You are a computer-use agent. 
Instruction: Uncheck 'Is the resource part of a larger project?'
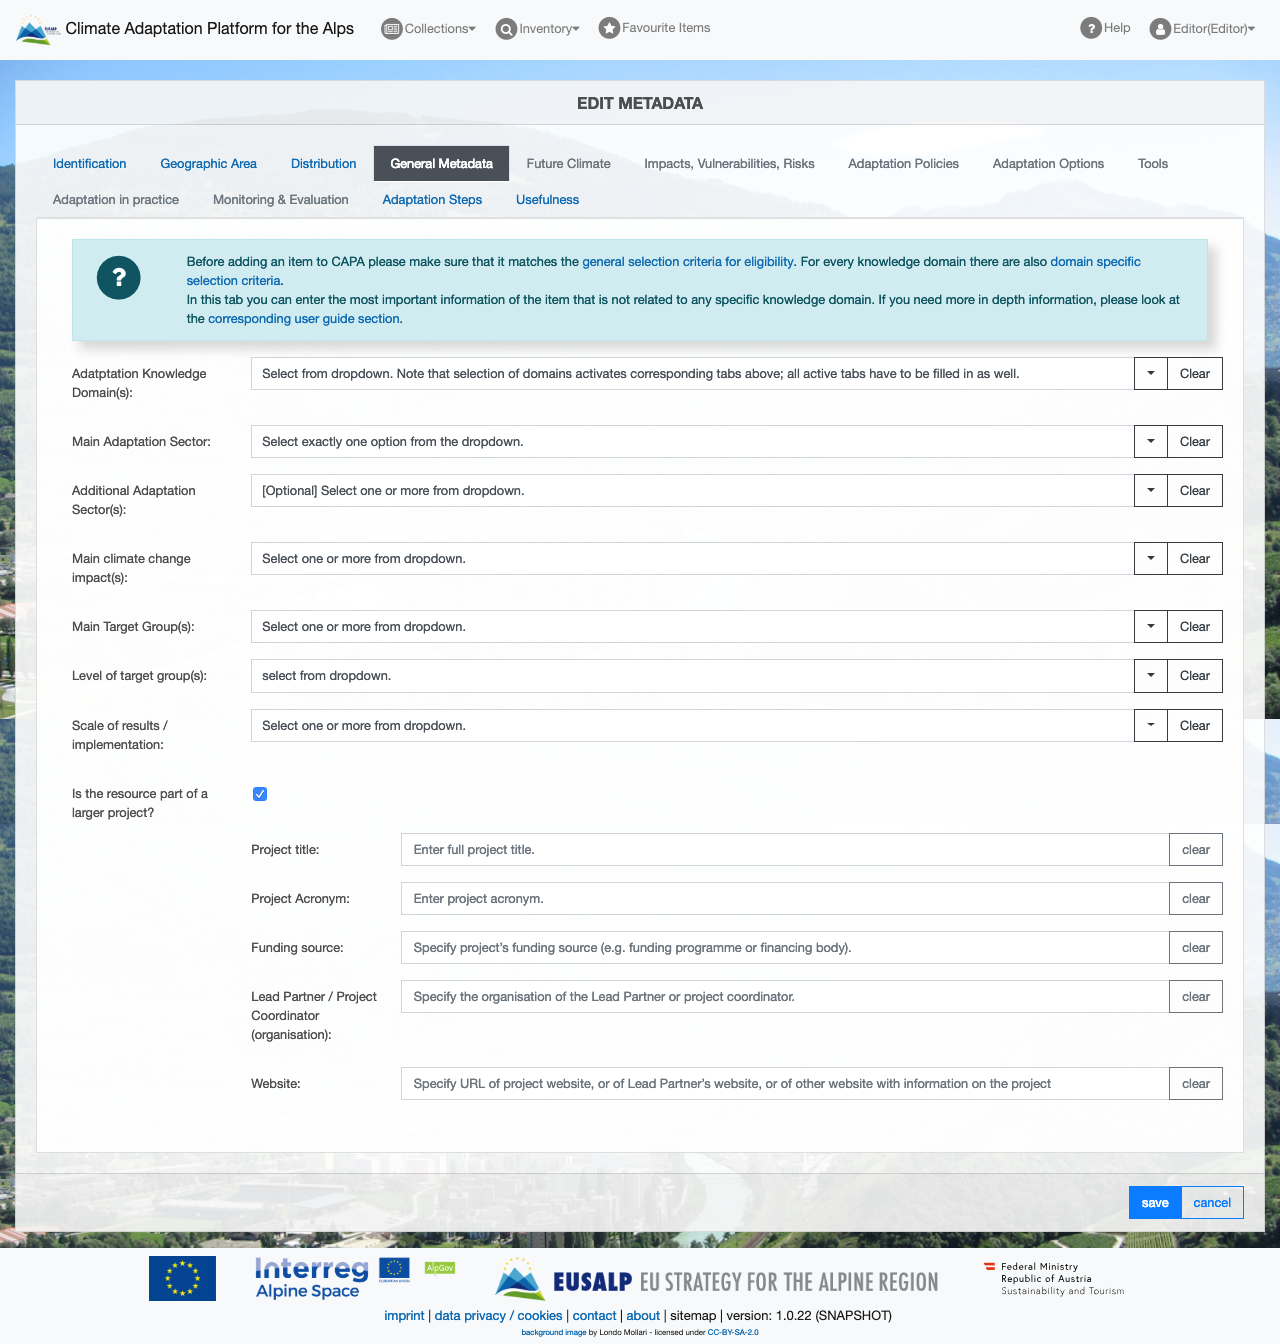(x=260, y=794)
